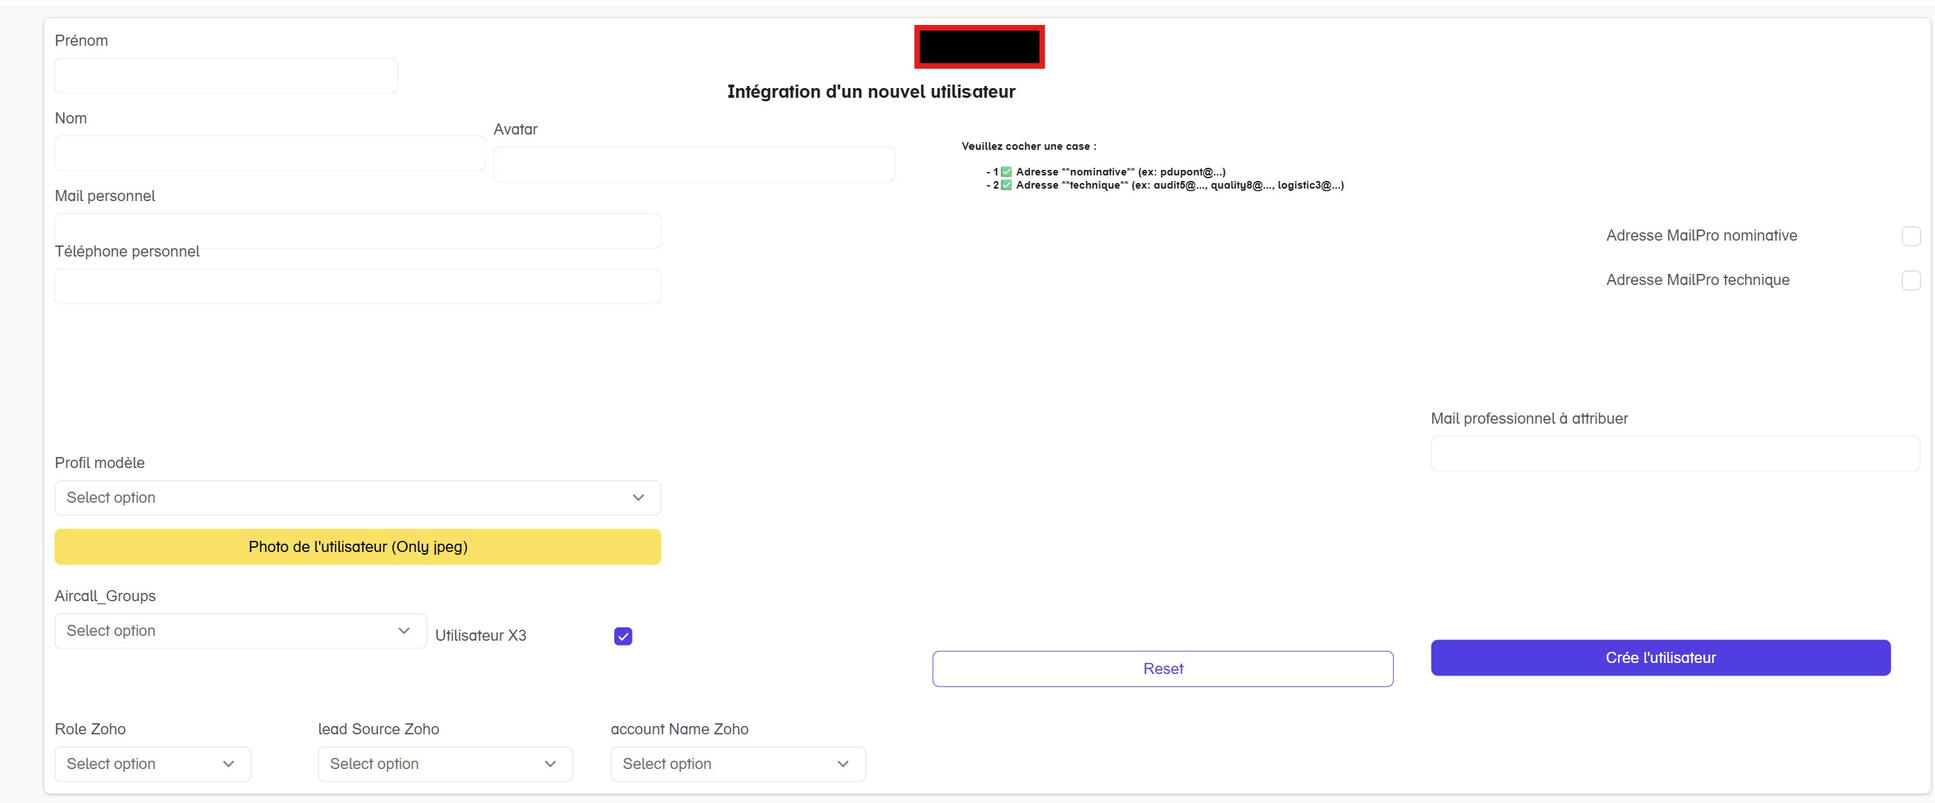The height and width of the screenshot is (803, 1935).
Task: Click the green check icon beside nominative example
Action: 1006,172
